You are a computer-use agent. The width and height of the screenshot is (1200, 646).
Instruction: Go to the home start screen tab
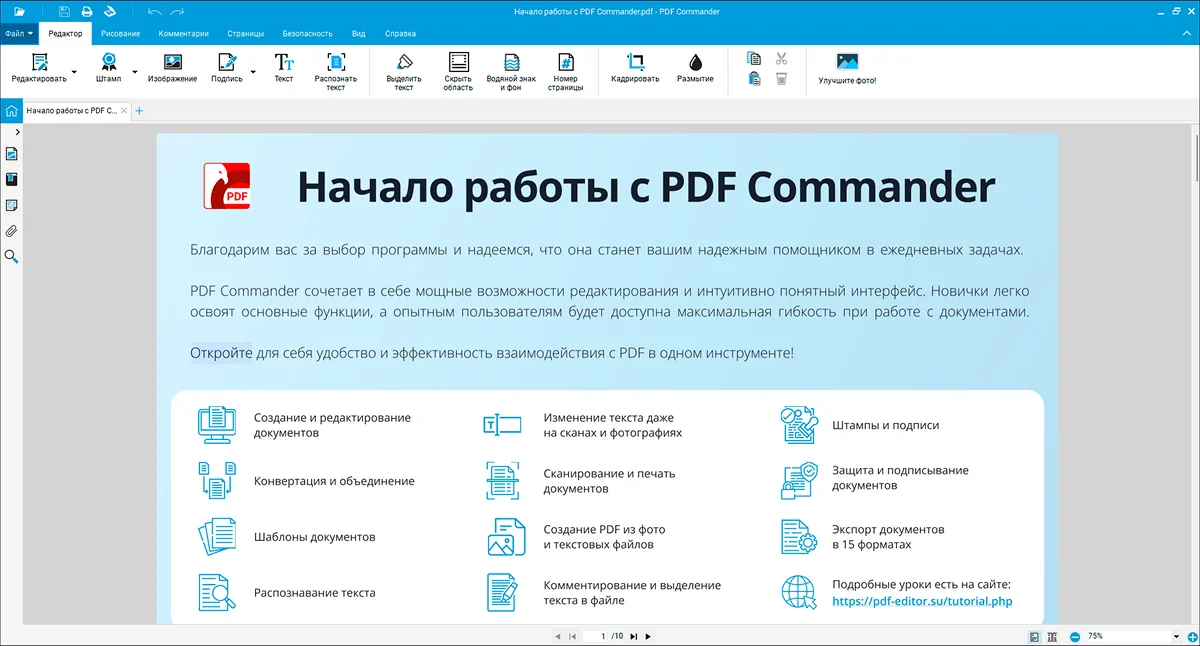tap(11, 111)
